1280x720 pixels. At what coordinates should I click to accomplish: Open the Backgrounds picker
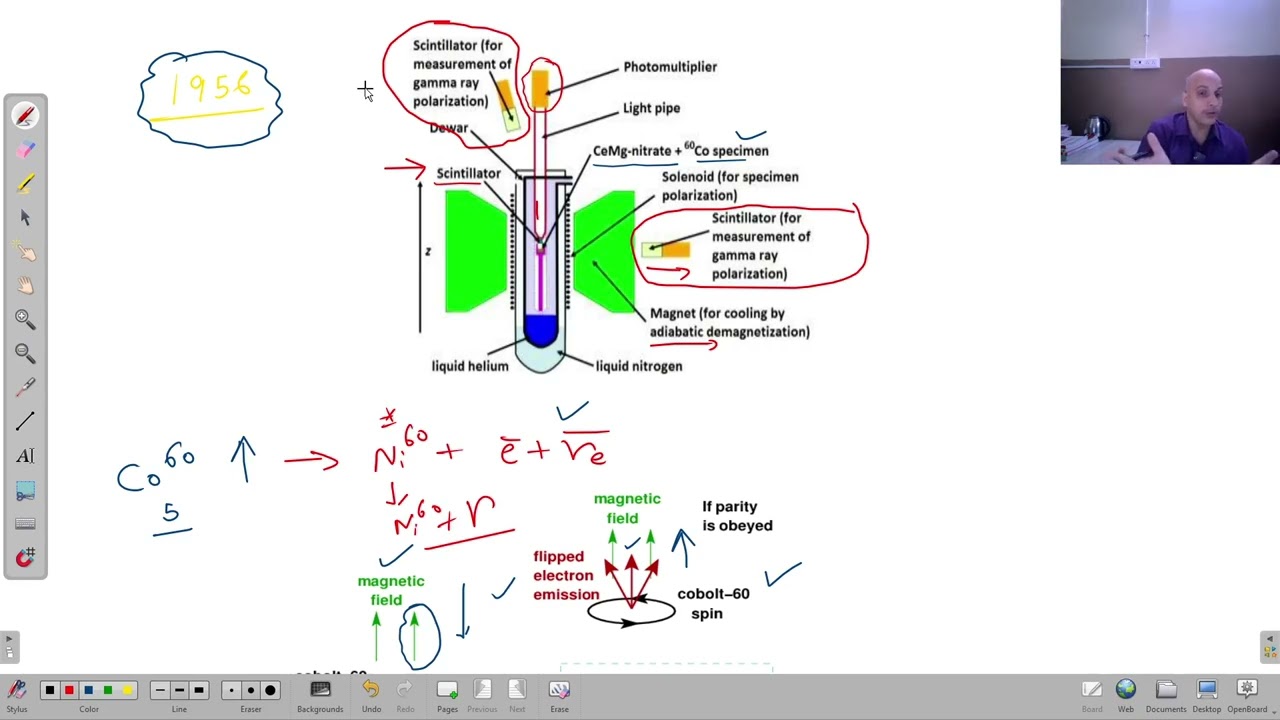click(320, 695)
